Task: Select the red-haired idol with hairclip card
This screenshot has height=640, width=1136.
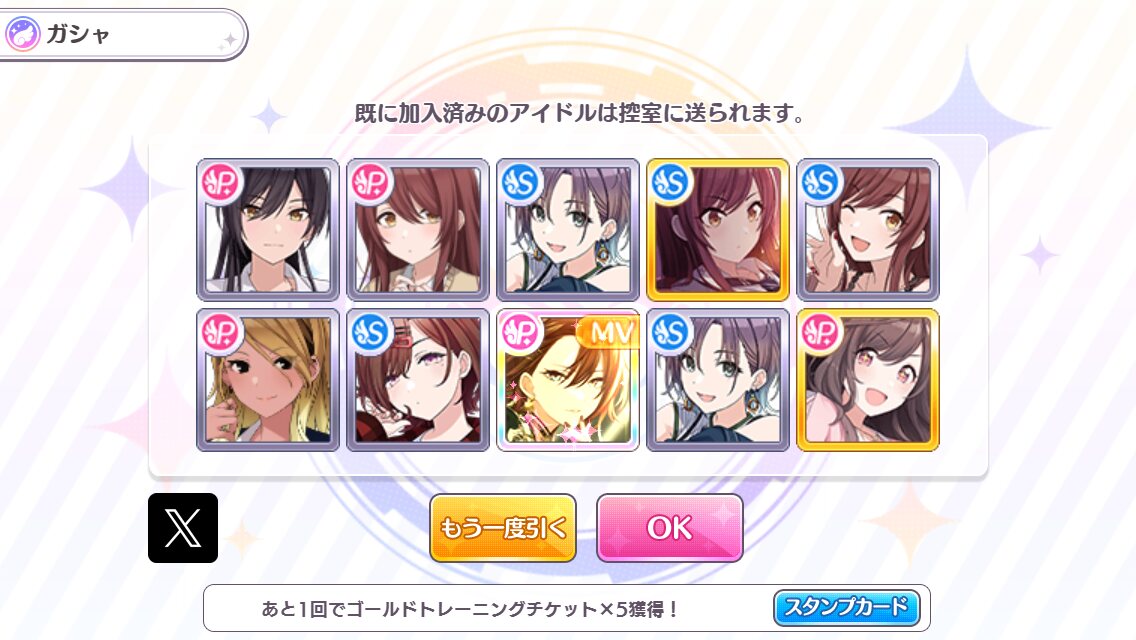Action: 418,380
